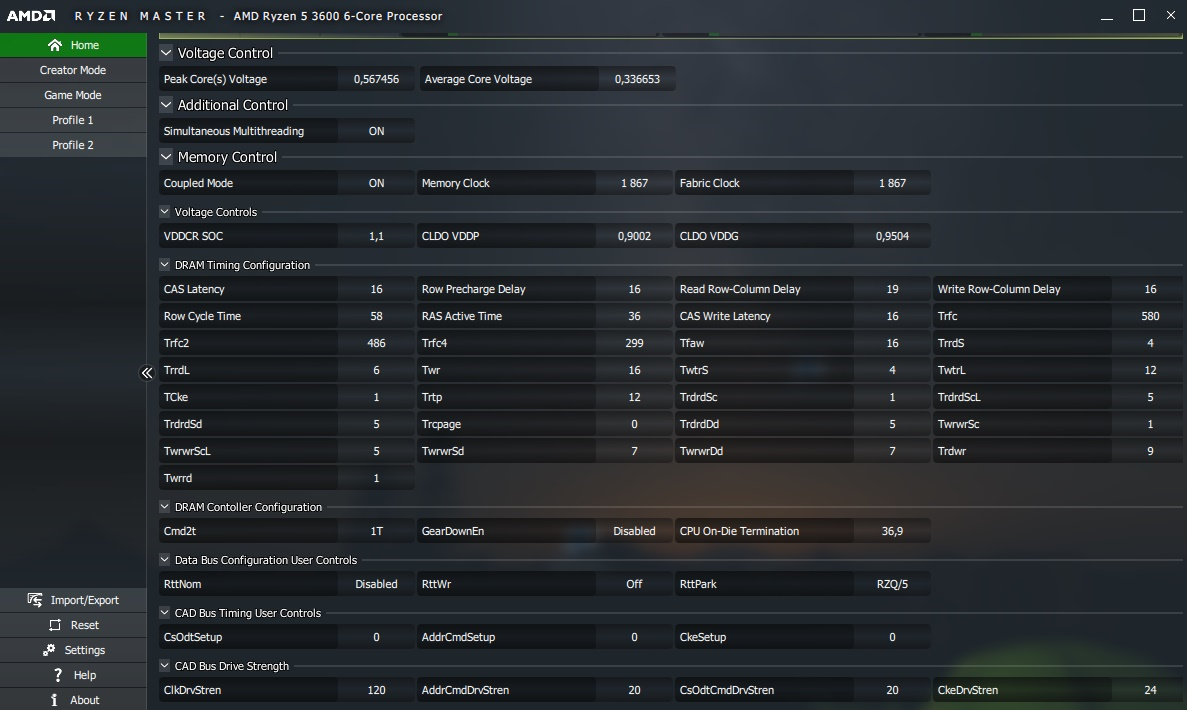The height and width of the screenshot is (710, 1187).
Task: Click the Memory Clock value 1 867
Action: click(x=634, y=183)
